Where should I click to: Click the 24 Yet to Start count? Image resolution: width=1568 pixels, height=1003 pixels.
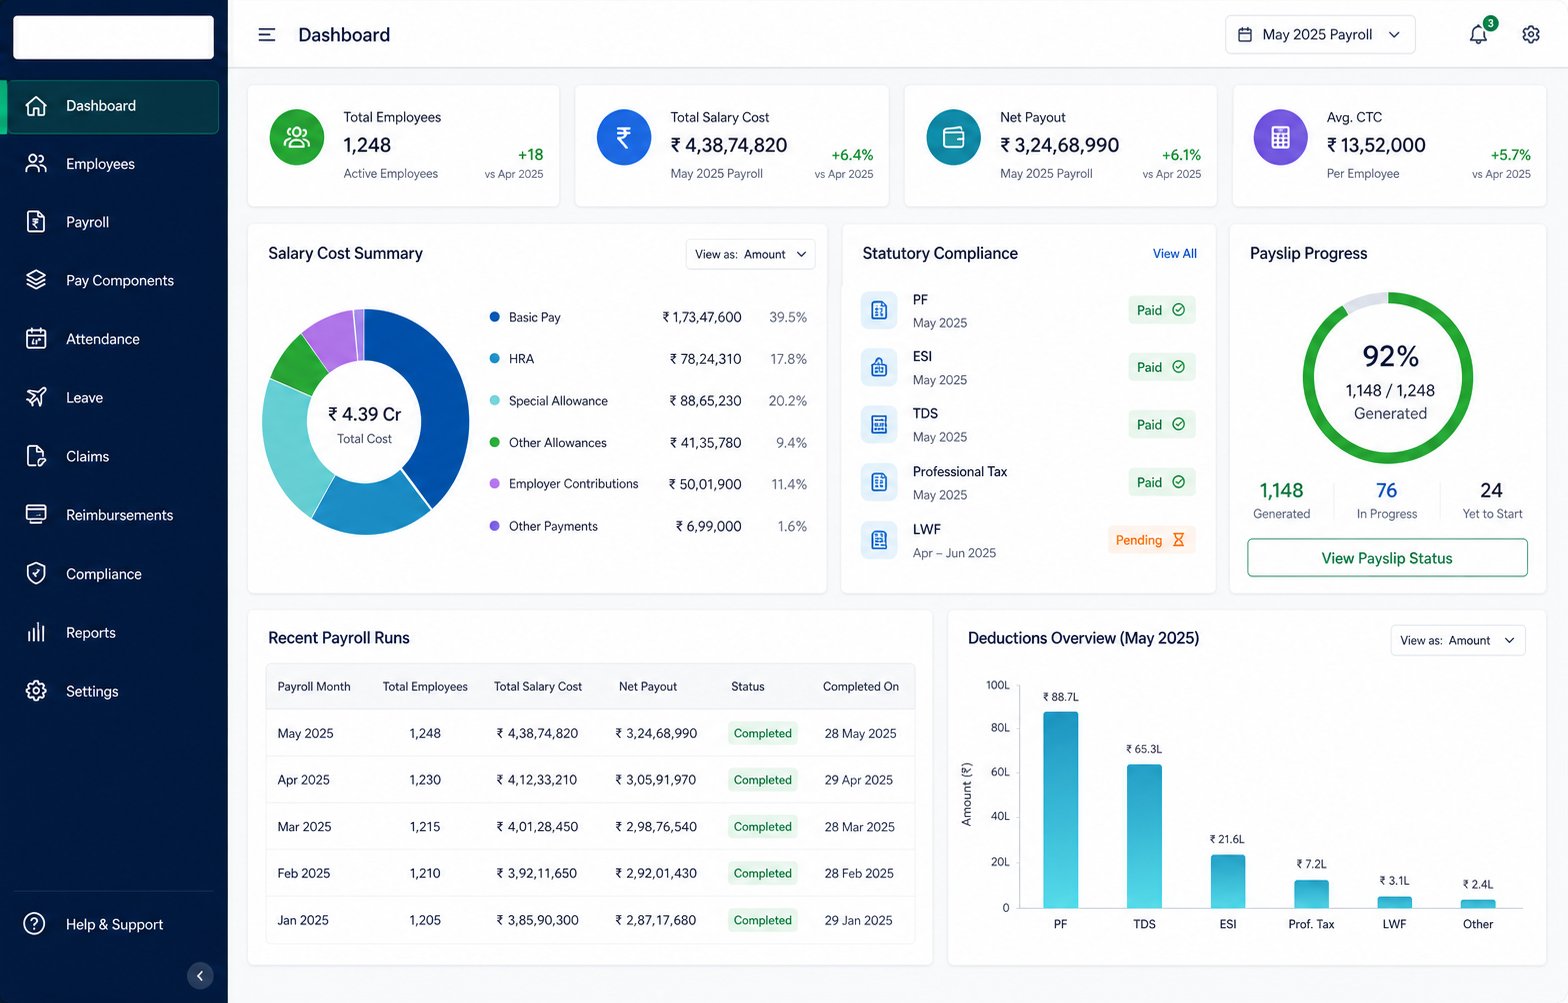pyautogui.click(x=1491, y=491)
